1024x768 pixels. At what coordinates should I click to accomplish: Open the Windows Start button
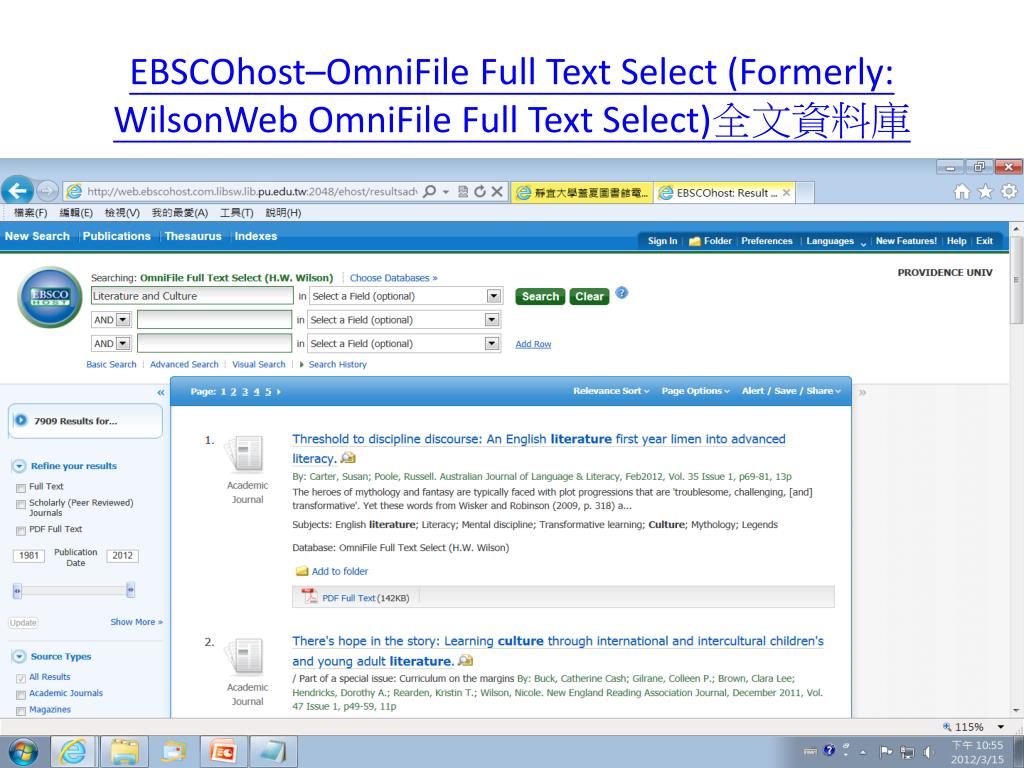pos(23,752)
